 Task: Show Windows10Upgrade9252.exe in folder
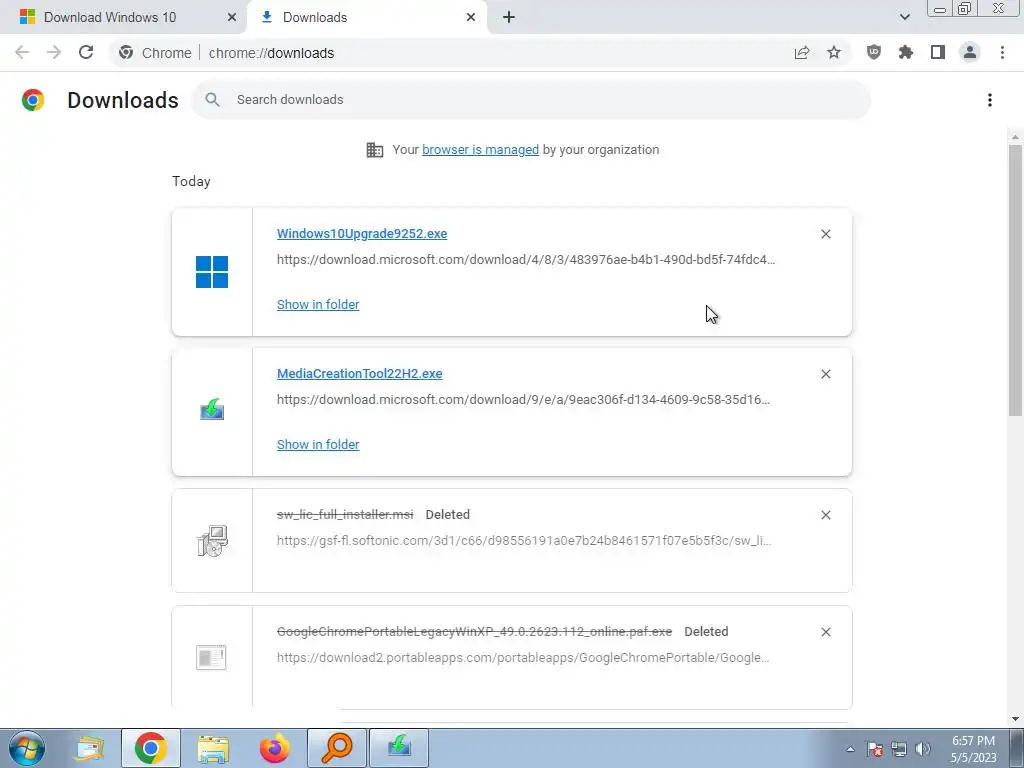[318, 304]
